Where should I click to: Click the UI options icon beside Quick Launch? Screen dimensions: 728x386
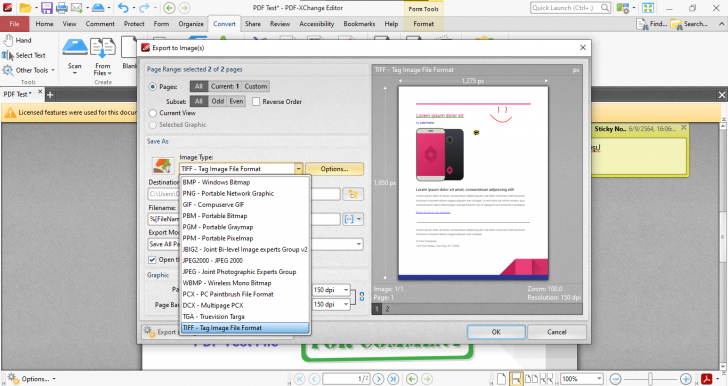click(x=622, y=8)
